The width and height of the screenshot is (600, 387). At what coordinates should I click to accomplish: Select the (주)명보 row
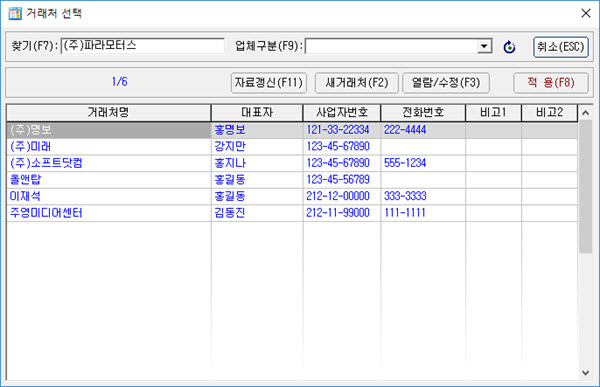tap(292, 130)
